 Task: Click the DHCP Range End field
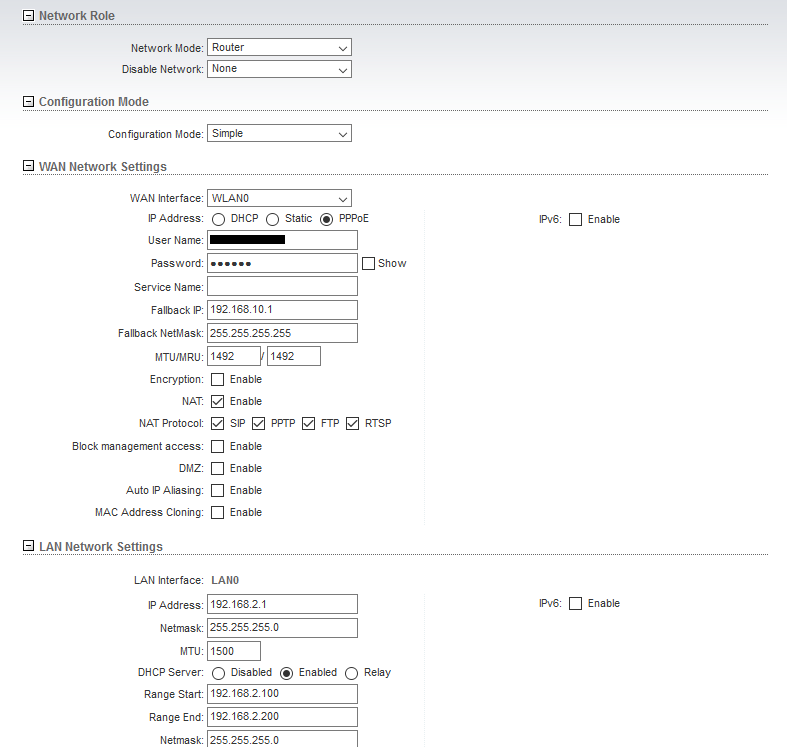point(282,717)
